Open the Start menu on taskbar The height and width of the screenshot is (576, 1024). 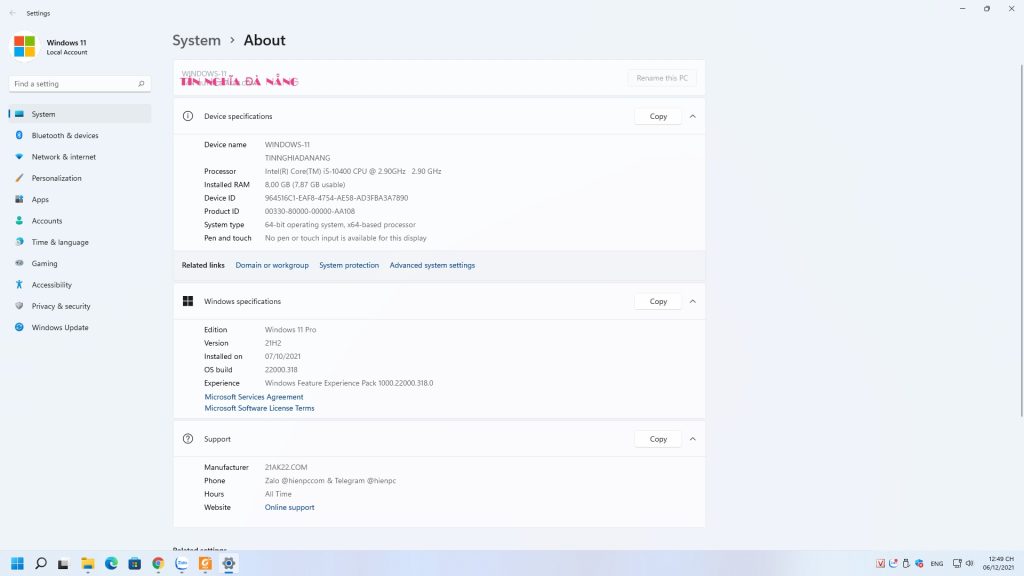click(18, 564)
